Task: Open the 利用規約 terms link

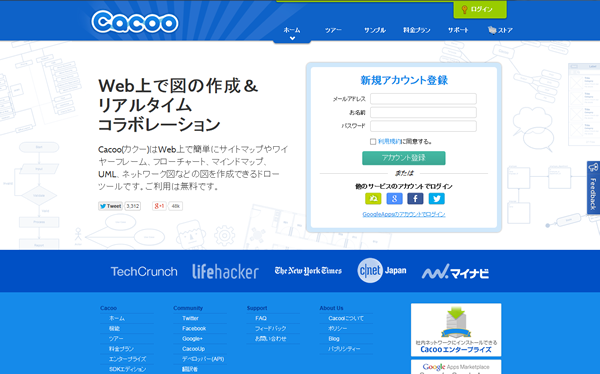Action: coord(389,142)
